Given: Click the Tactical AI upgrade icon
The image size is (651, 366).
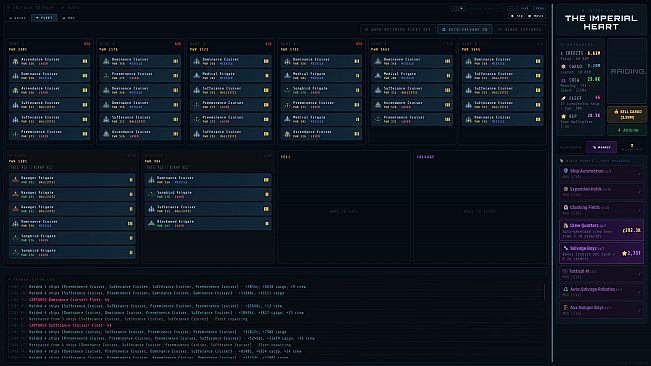Looking at the screenshot, I should [x=565, y=271].
